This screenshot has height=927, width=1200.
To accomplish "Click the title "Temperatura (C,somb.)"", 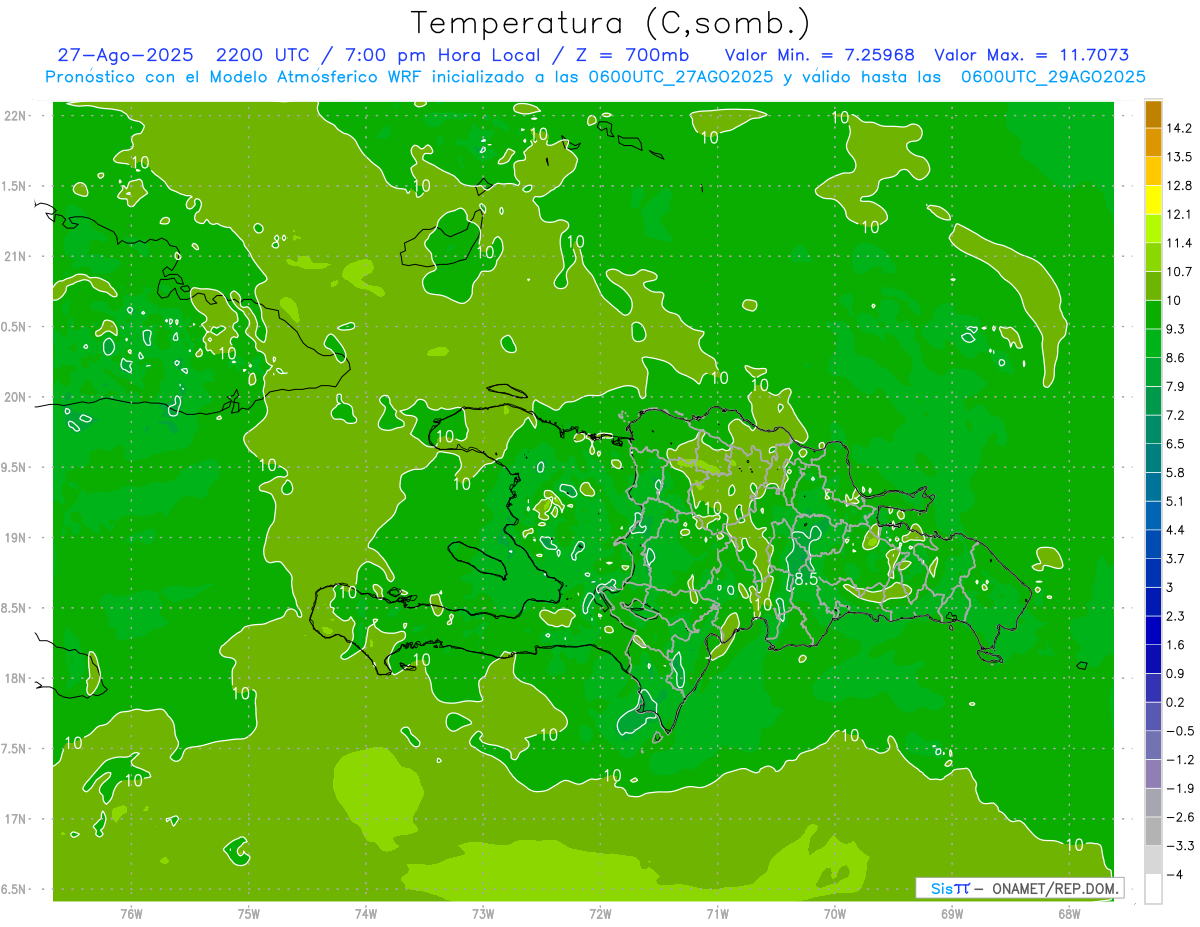I will [x=611, y=23].
